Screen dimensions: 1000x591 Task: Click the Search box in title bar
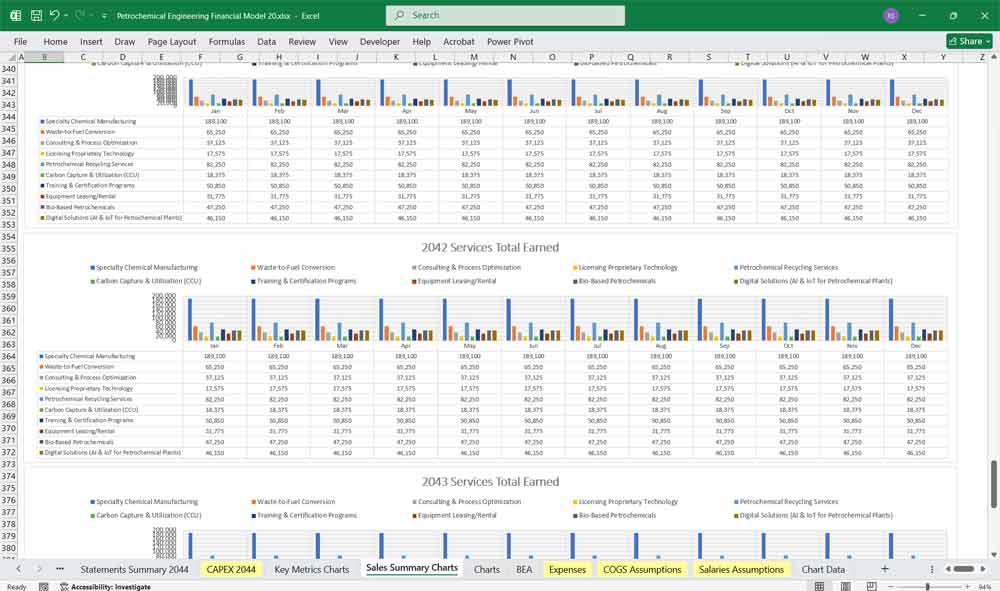(x=504, y=15)
